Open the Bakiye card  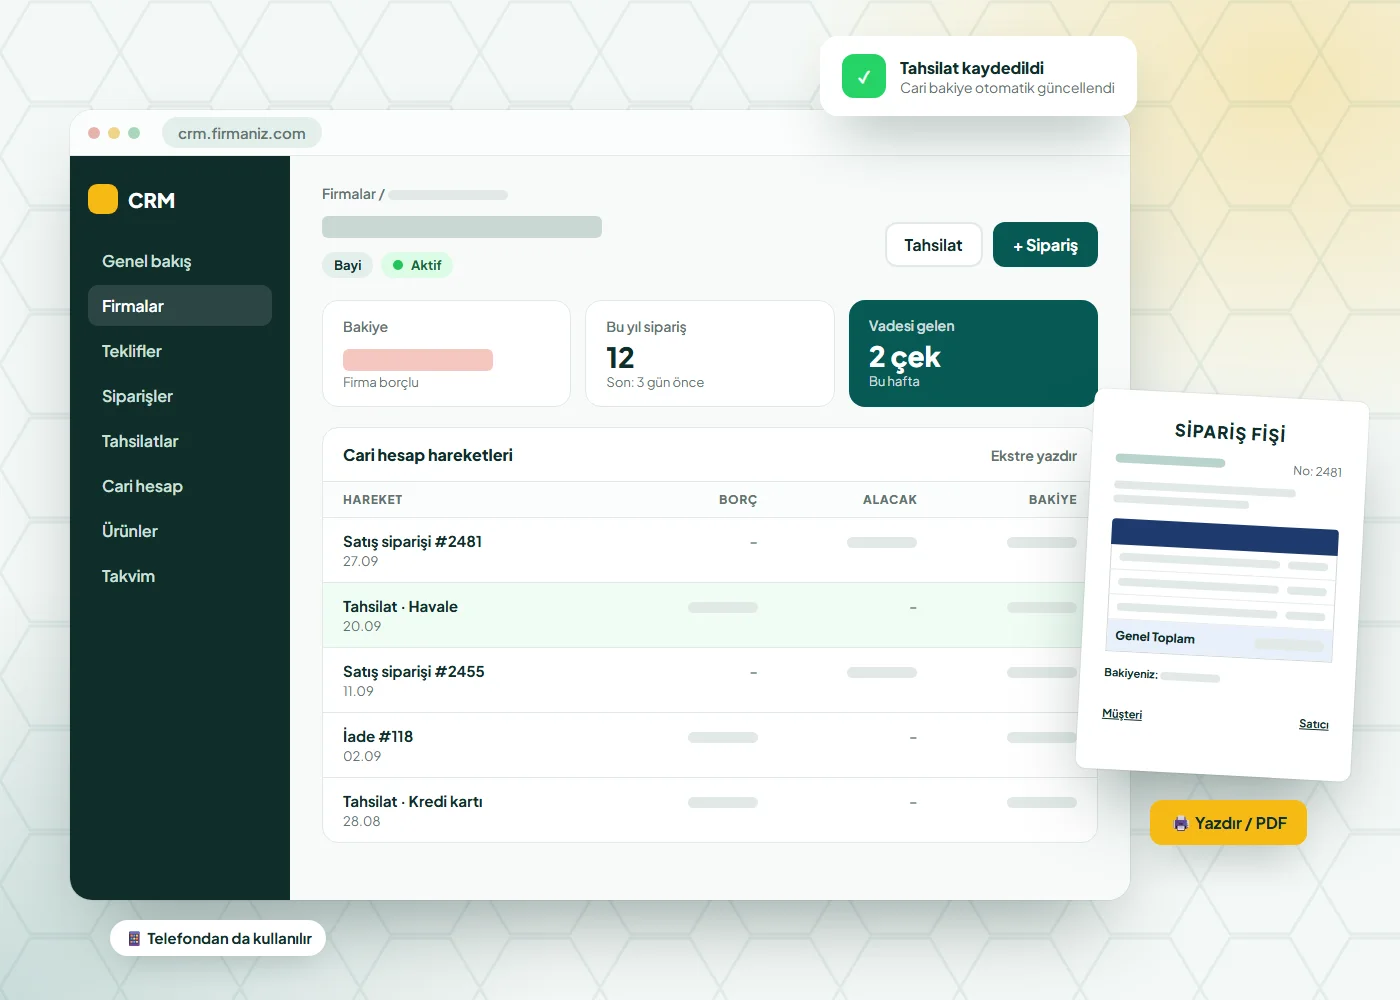(446, 354)
